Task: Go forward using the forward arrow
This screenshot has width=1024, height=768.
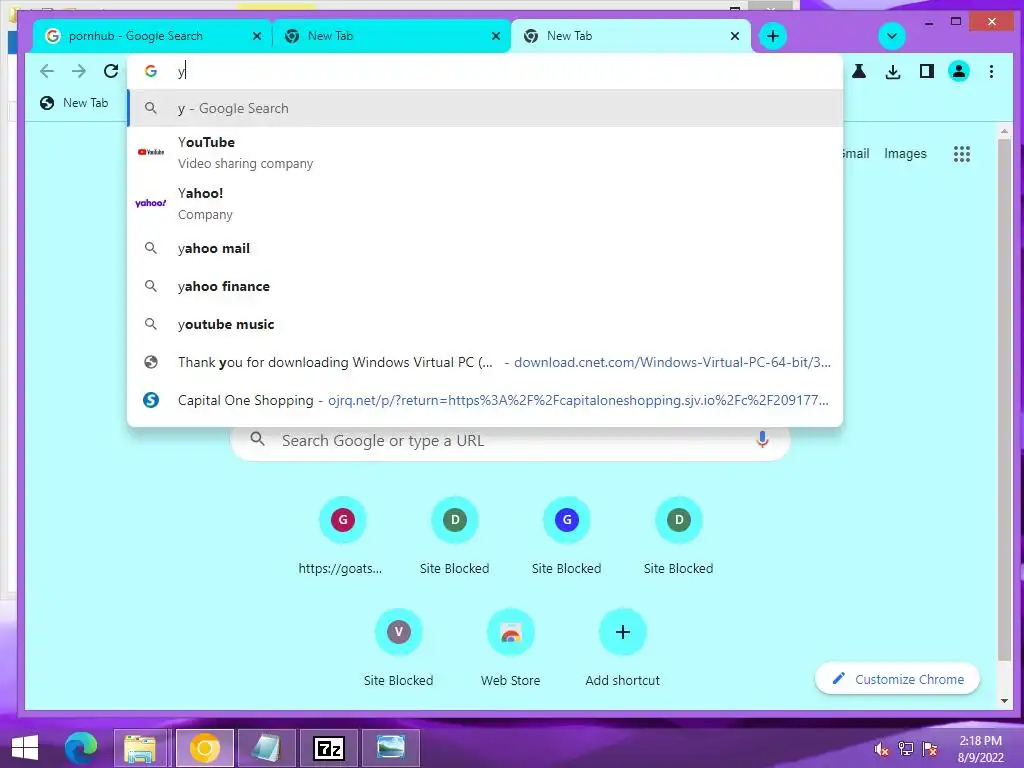Action: 78,71
